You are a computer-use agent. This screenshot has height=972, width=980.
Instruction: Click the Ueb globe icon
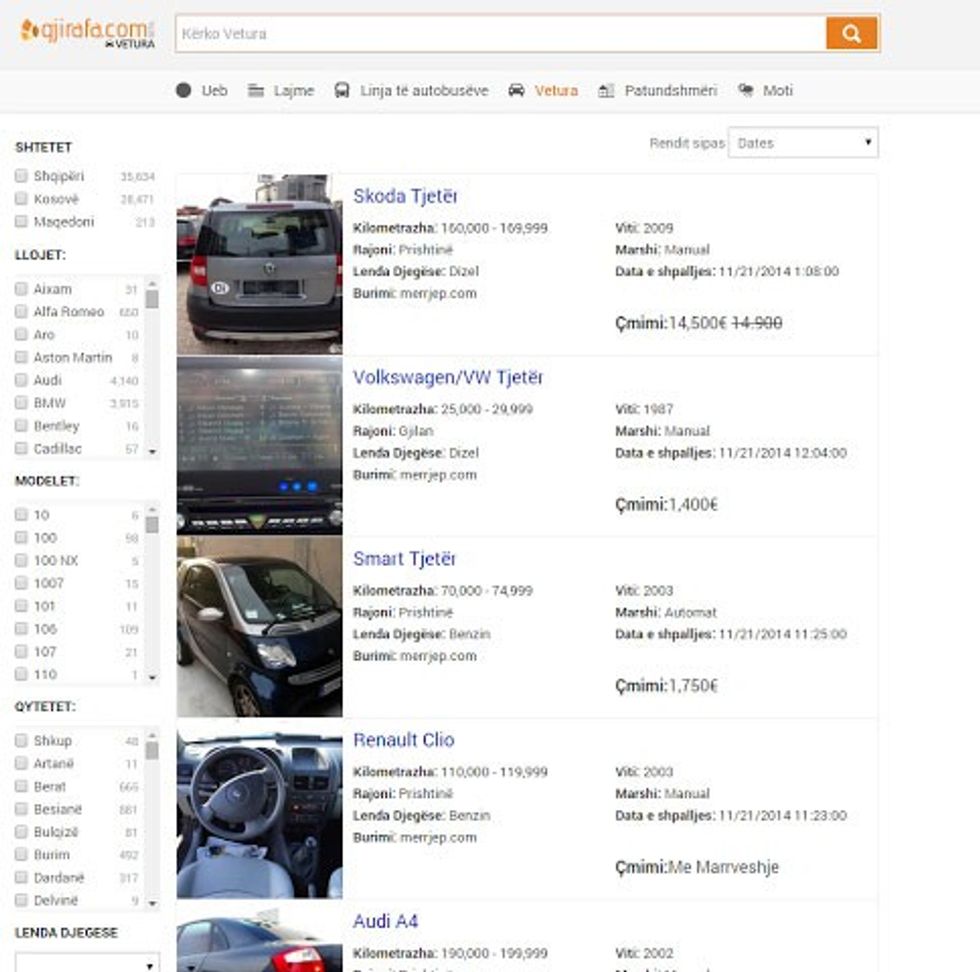pyautogui.click(x=183, y=91)
